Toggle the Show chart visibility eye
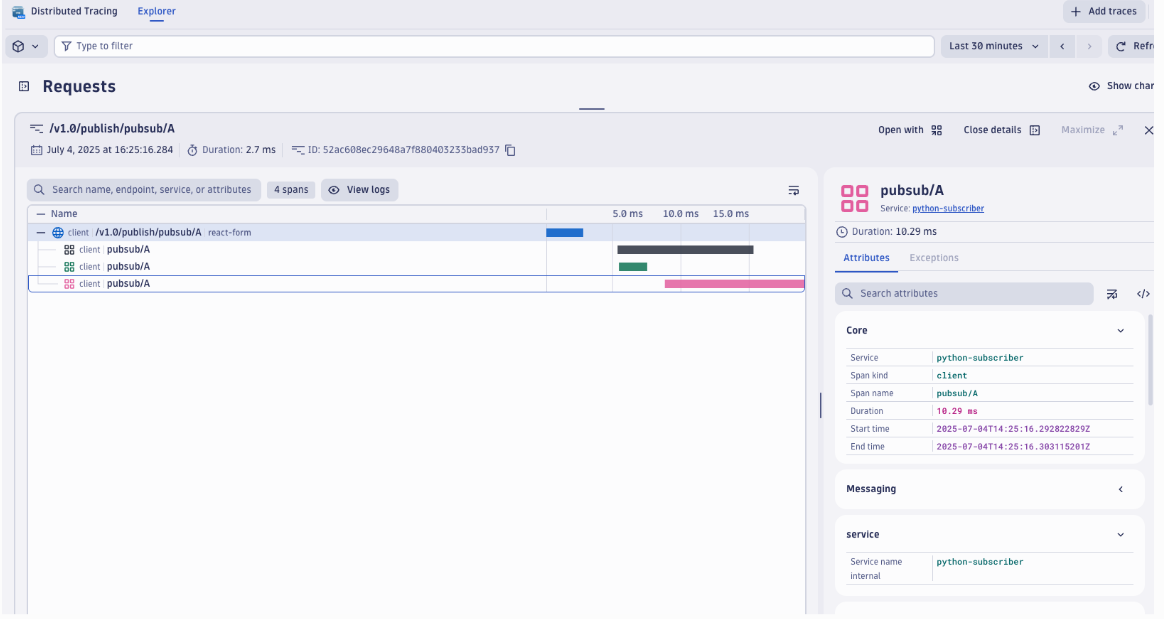This screenshot has height=619, width=1164. click(1094, 86)
